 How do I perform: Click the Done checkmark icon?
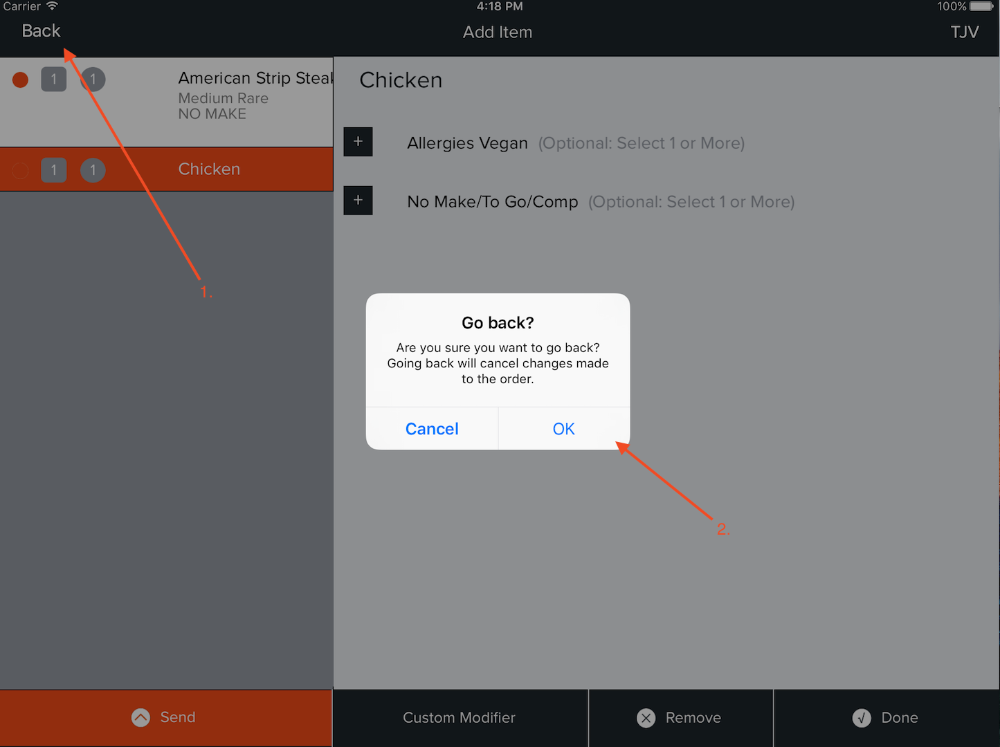862,718
